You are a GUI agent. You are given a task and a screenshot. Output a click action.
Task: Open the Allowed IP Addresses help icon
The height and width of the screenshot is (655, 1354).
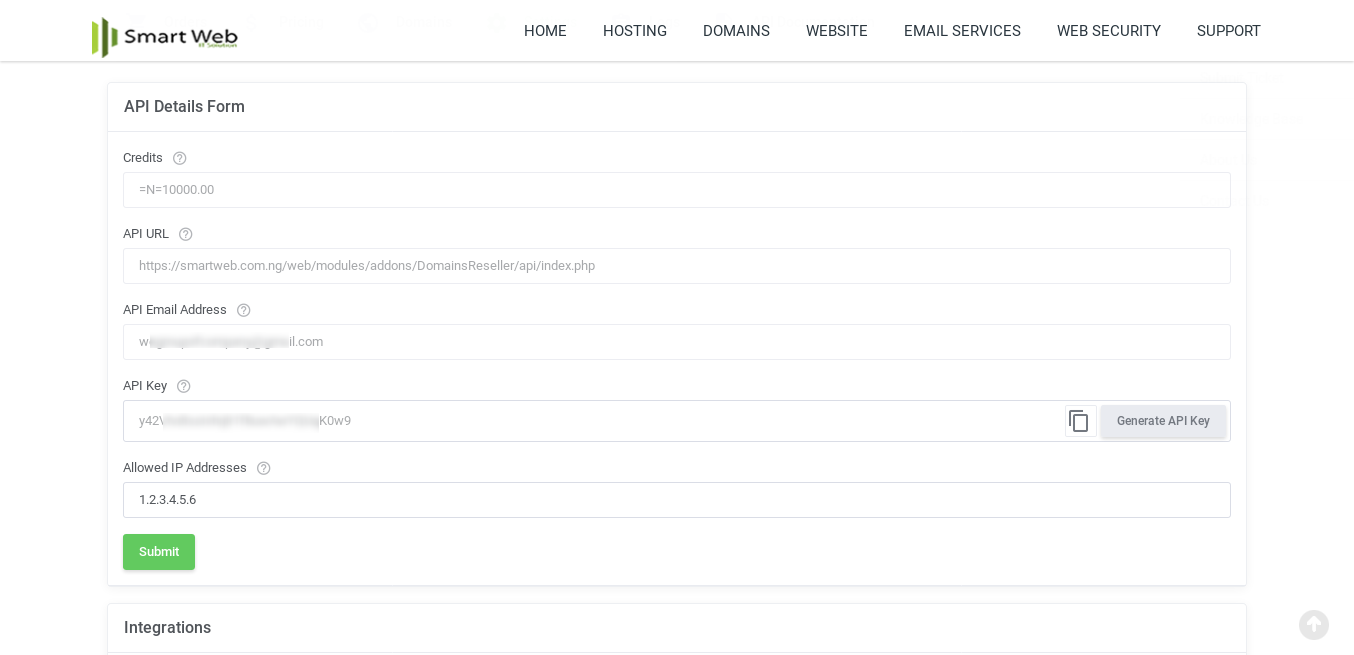[264, 468]
